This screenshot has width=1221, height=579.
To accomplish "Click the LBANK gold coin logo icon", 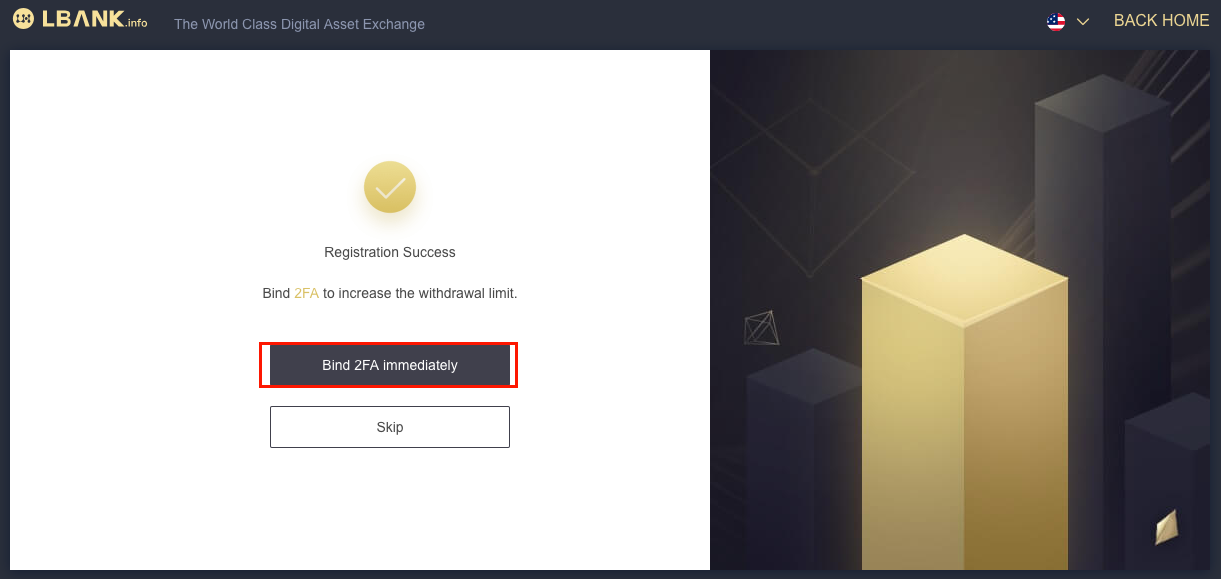I will [x=23, y=19].
